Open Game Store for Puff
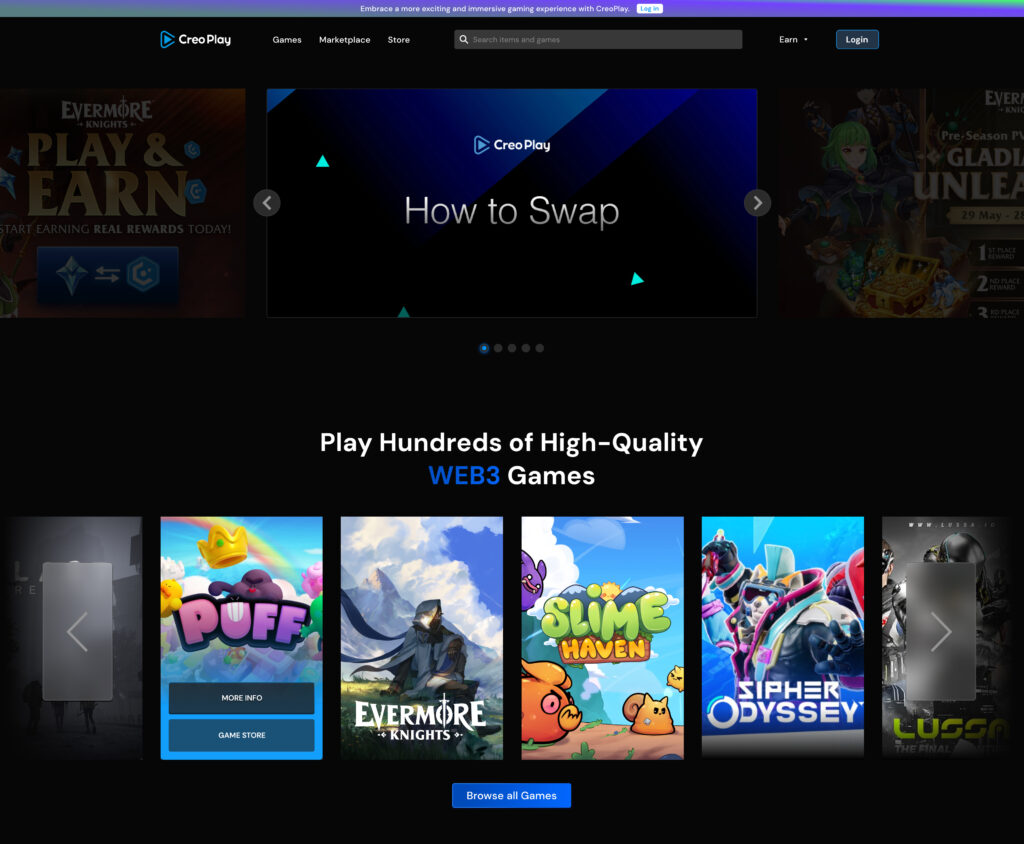The image size is (1024, 844). [x=242, y=736]
